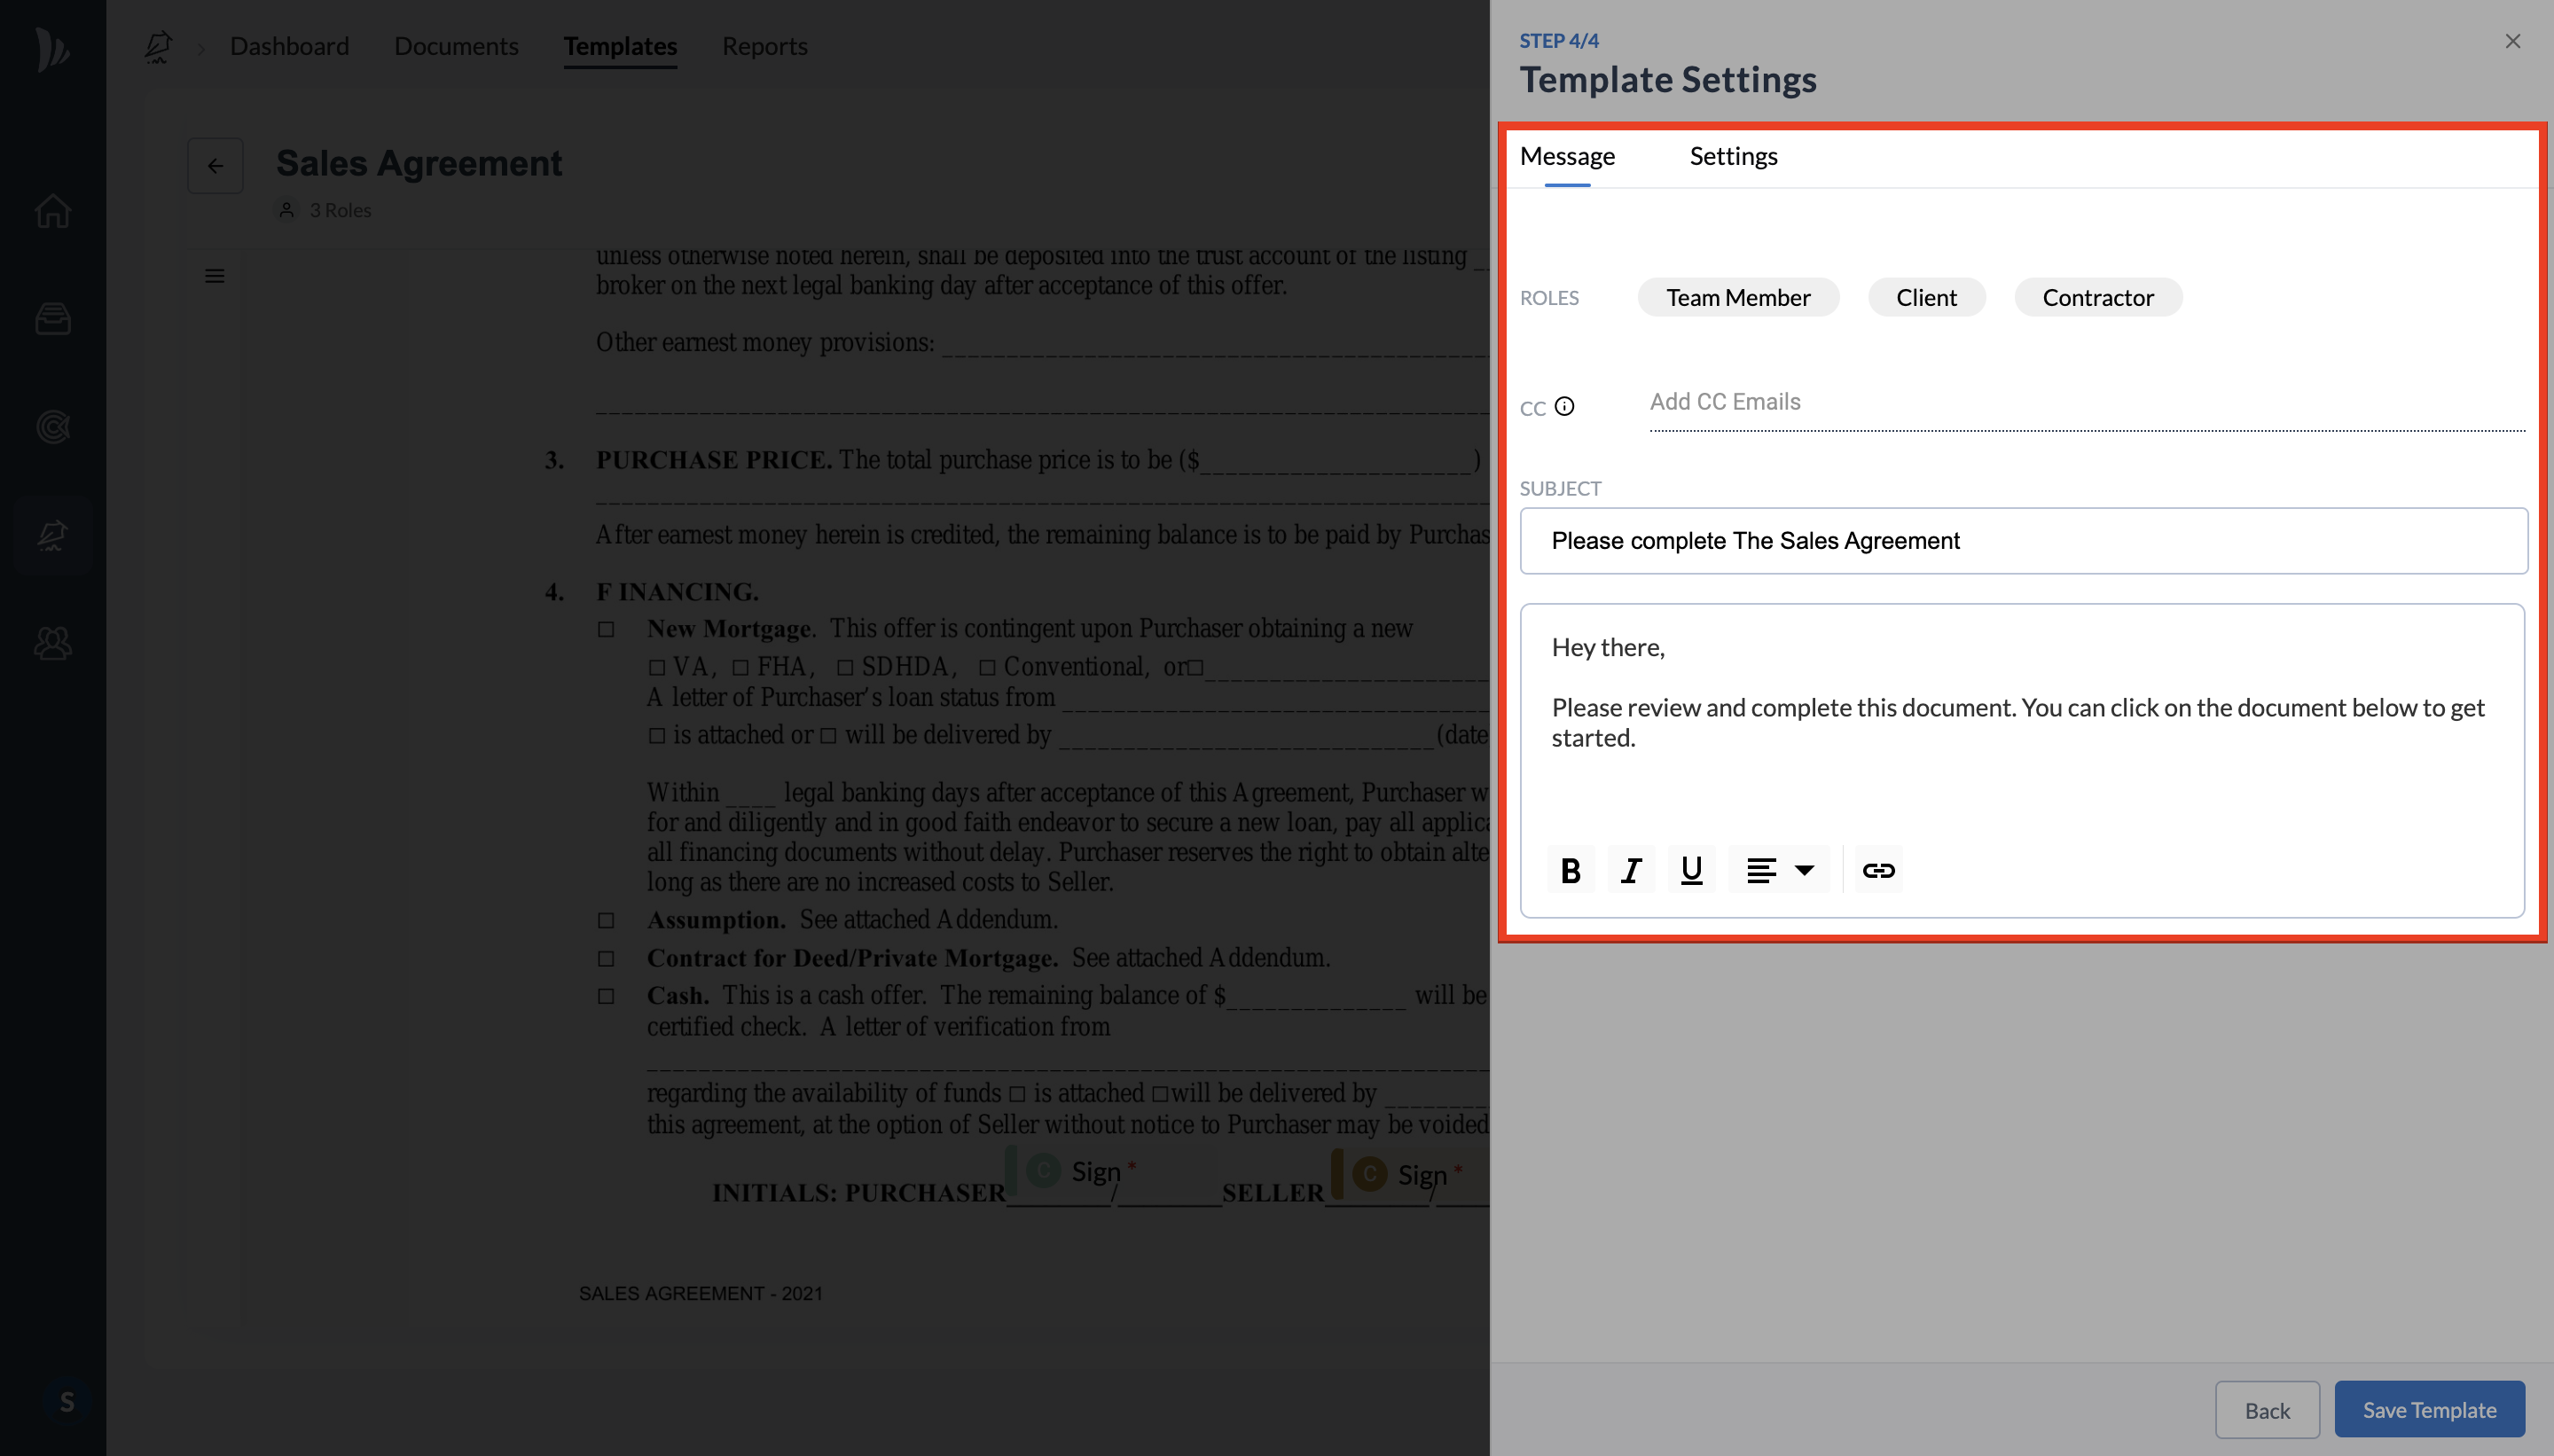Select the Client role chip

point(1926,297)
